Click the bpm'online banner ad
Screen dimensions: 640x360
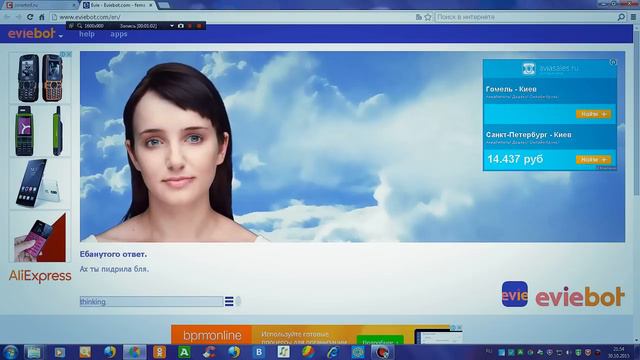click(x=316, y=335)
